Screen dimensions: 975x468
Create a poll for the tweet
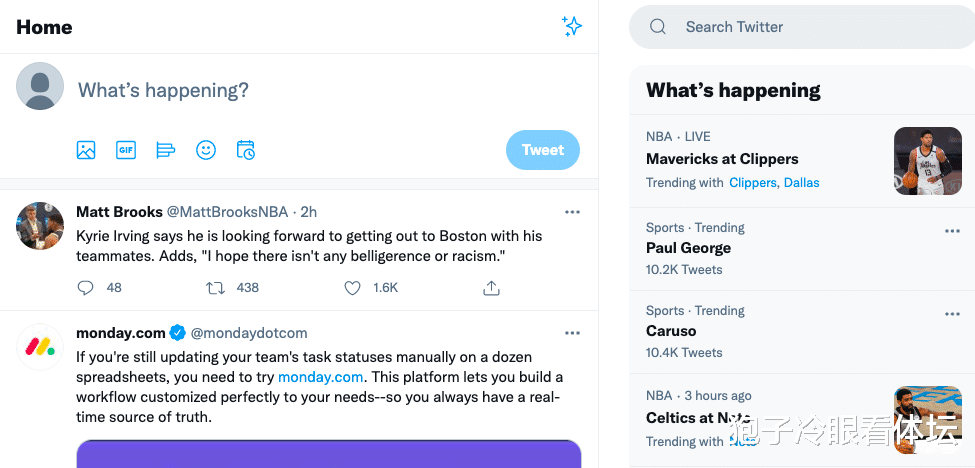(x=166, y=150)
